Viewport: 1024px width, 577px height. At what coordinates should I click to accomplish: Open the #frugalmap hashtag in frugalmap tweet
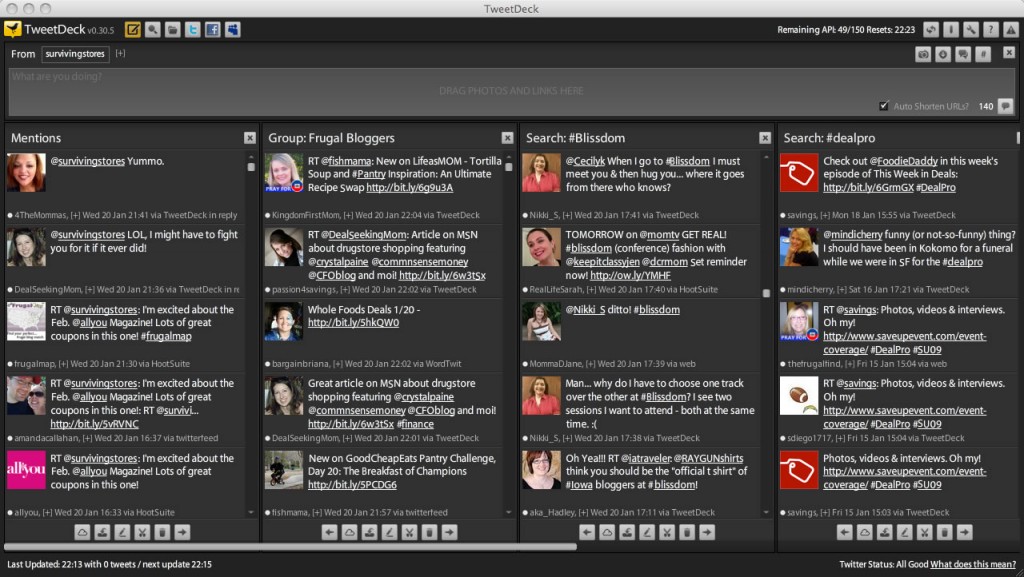point(166,336)
